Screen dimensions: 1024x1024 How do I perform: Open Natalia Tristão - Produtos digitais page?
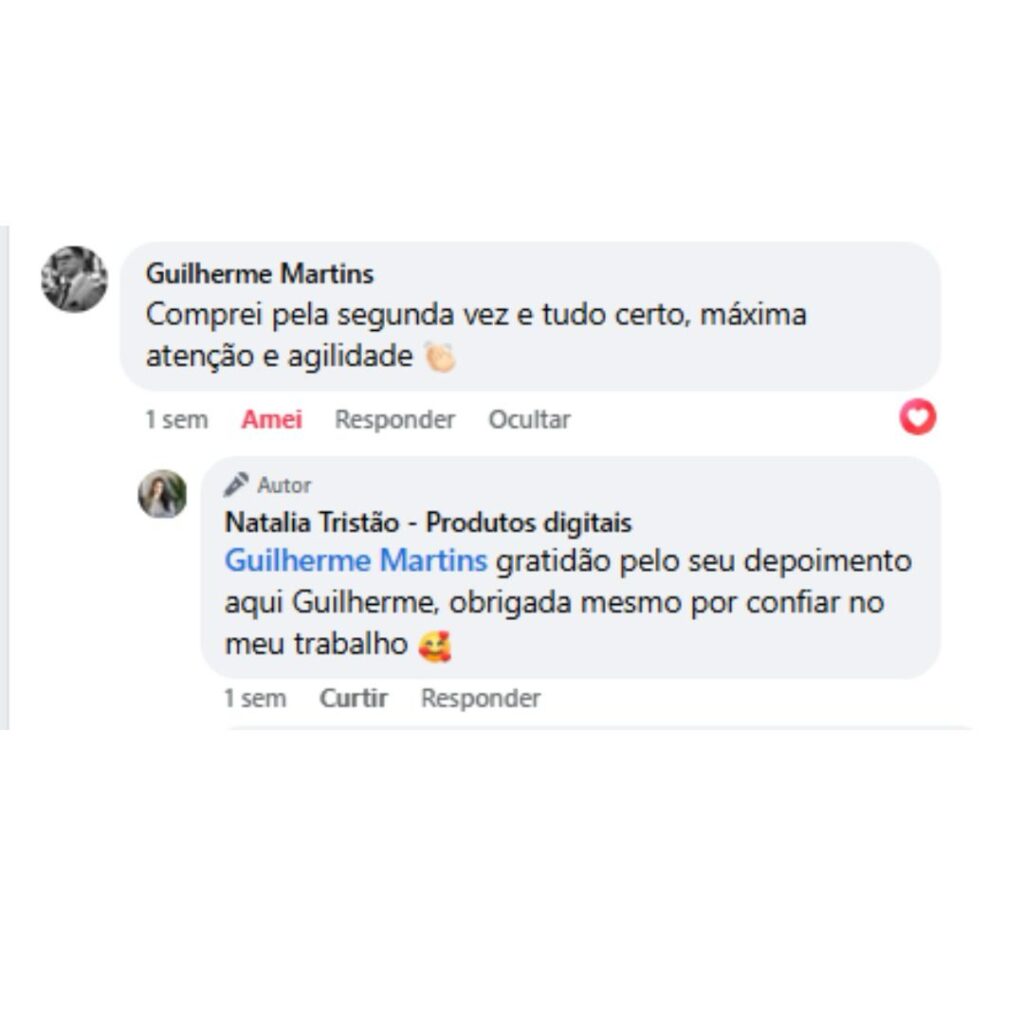[x=428, y=522]
